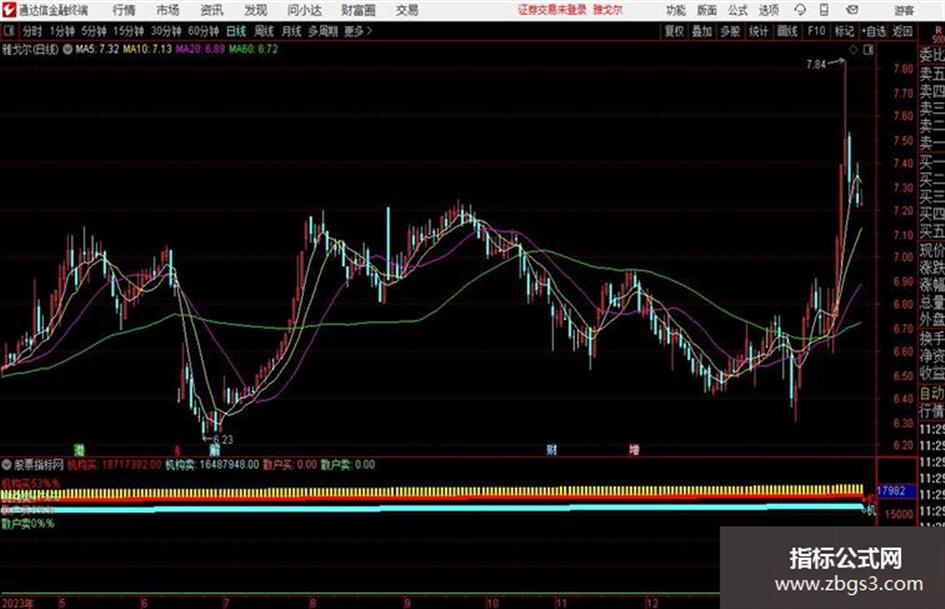
Task: Switch to the 月线 monthly tab
Action: click(291, 31)
